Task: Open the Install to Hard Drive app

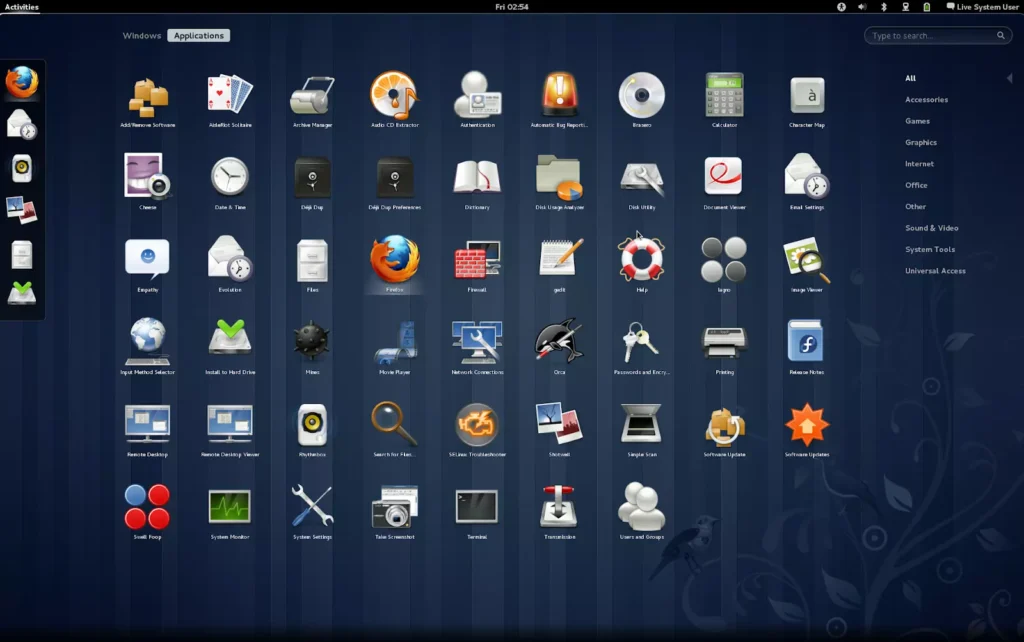Action: point(230,342)
